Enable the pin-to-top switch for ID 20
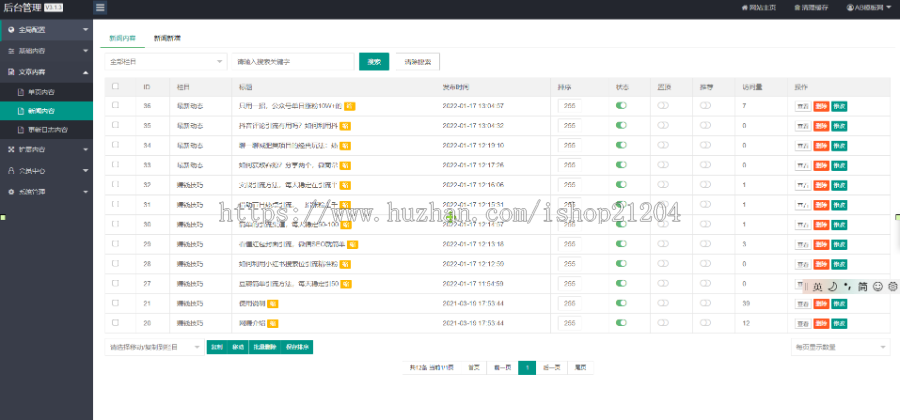The width and height of the screenshot is (900, 420). pos(664,322)
